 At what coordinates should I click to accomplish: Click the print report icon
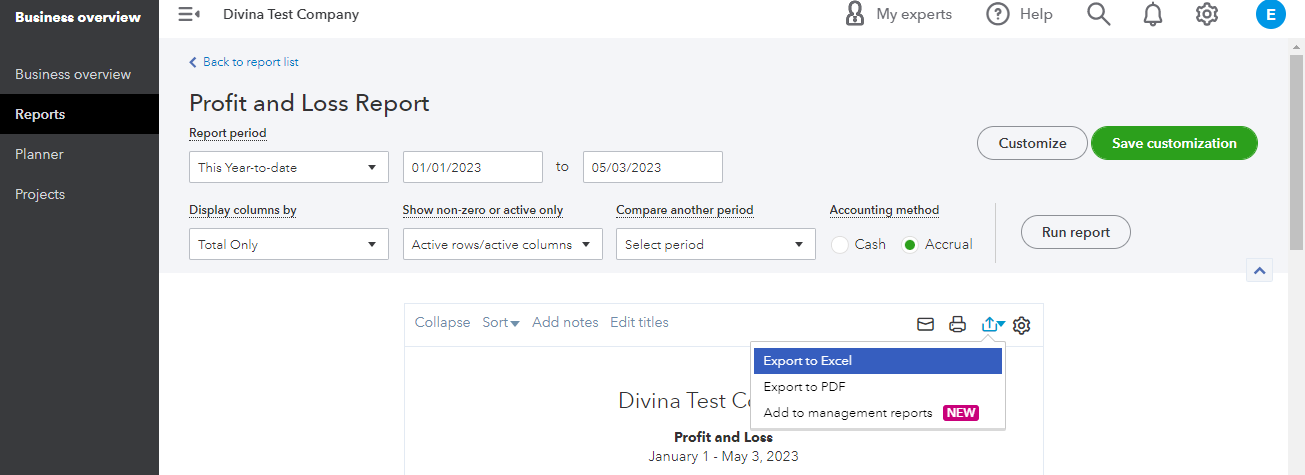(958, 324)
